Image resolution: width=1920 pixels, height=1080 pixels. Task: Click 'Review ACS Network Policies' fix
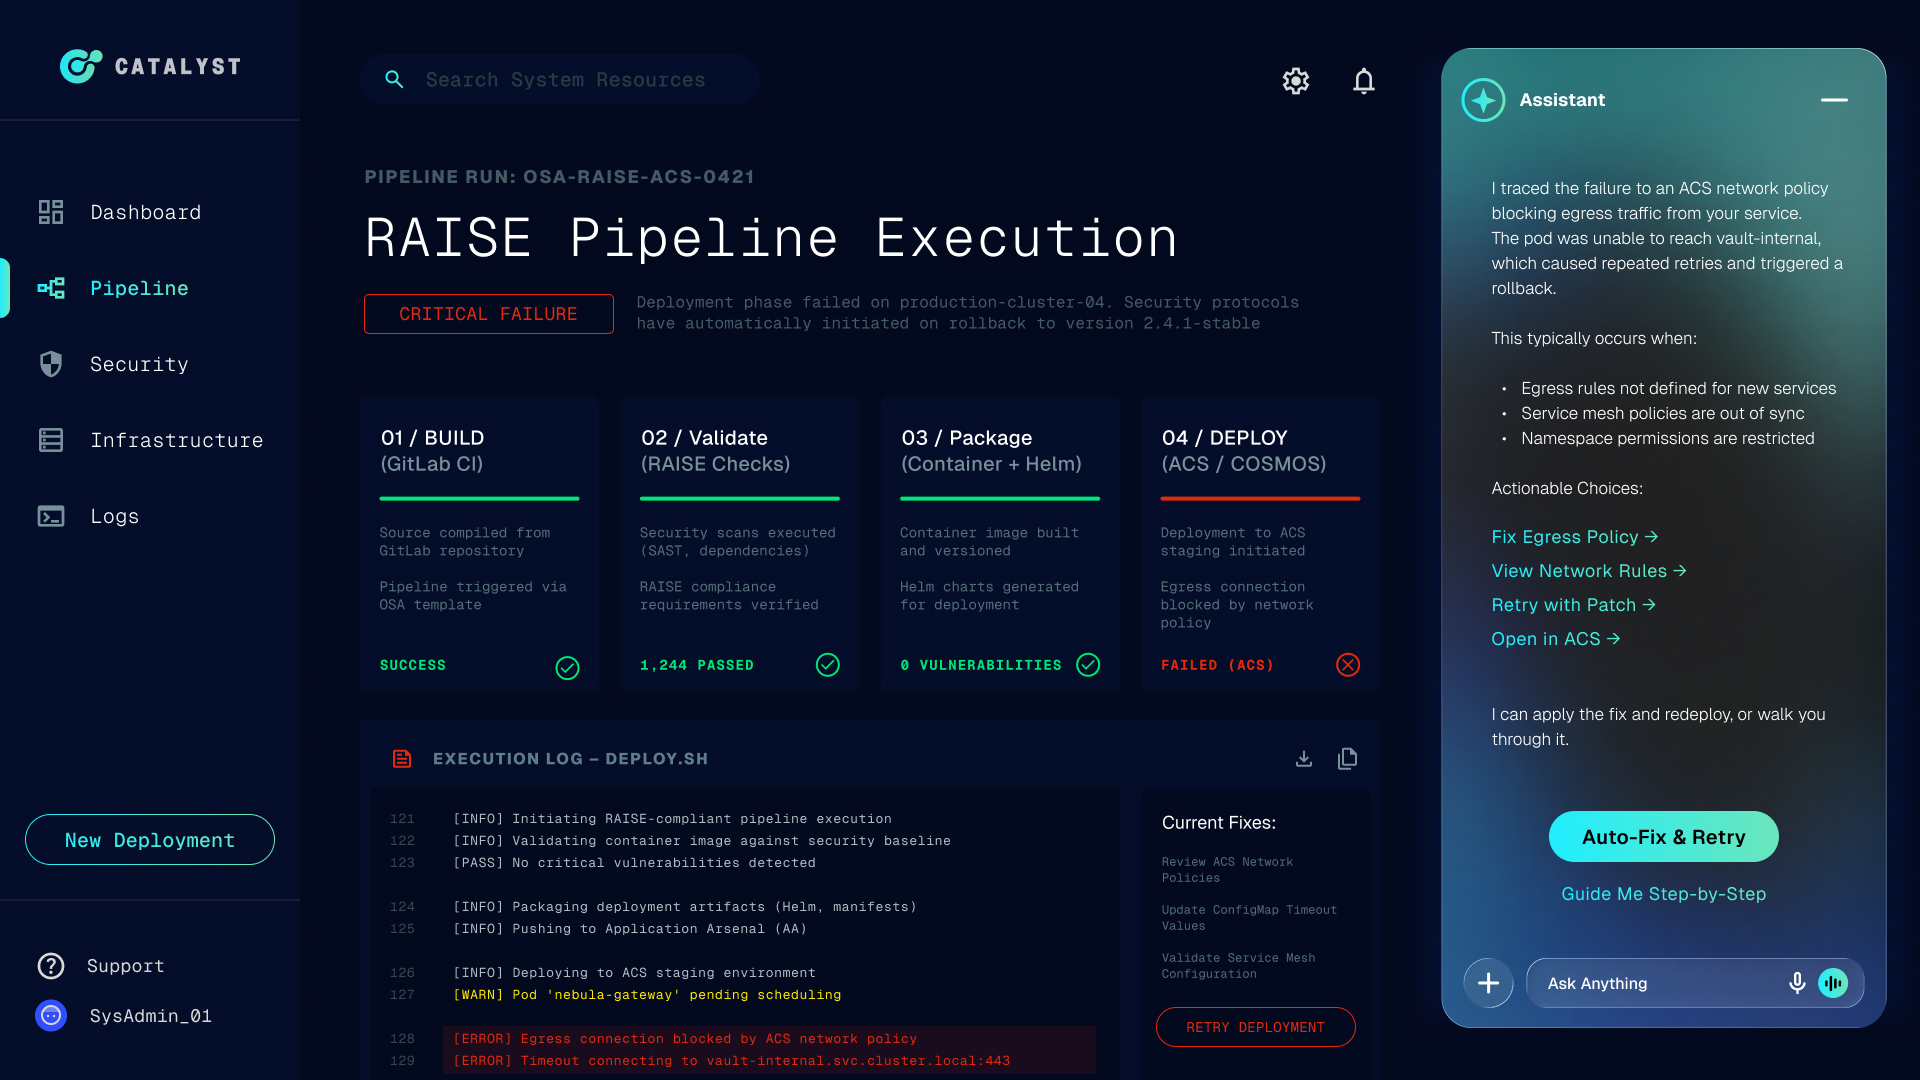(1227, 870)
